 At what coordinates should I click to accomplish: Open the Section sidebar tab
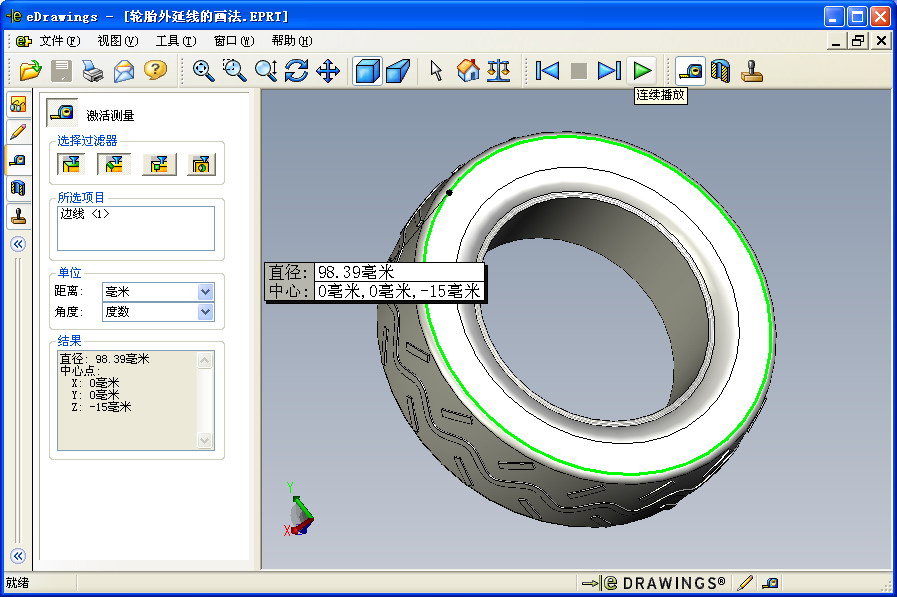click(x=18, y=188)
